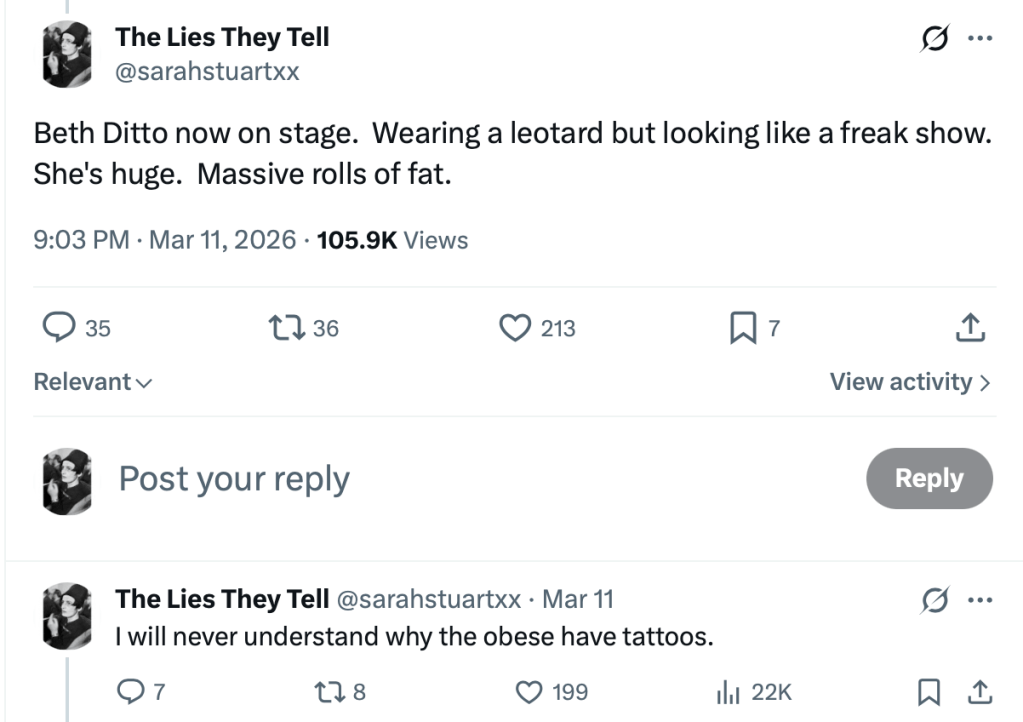Image resolution: width=1023 pixels, height=722 pixels.
Task: Bookmark the tattoos reply tweet
Action: click(929, 691)
